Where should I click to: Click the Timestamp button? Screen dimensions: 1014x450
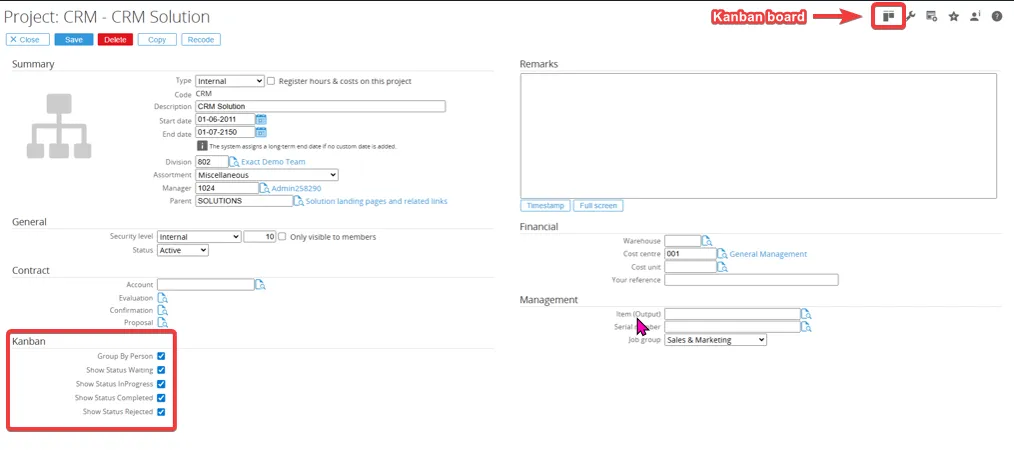(545, 206)
